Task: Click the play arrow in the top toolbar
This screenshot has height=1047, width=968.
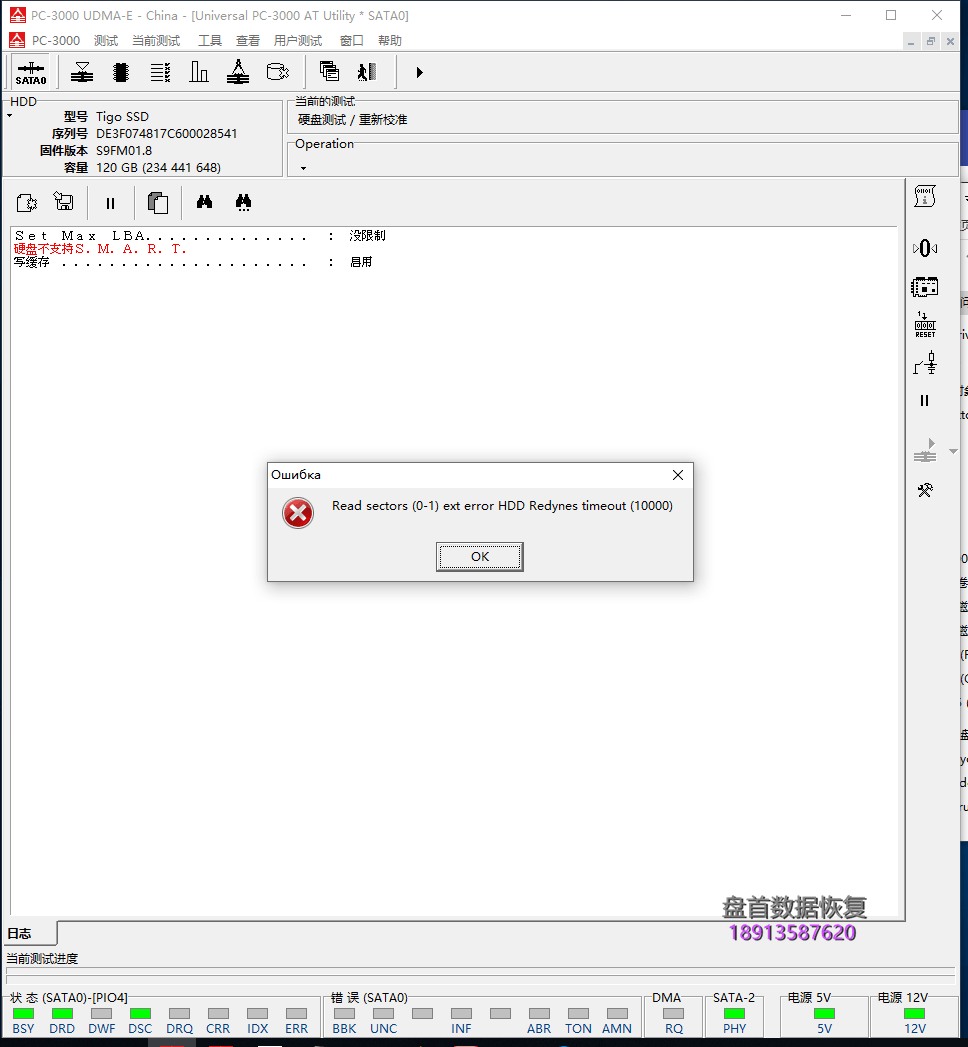Action: pos(419,72)
